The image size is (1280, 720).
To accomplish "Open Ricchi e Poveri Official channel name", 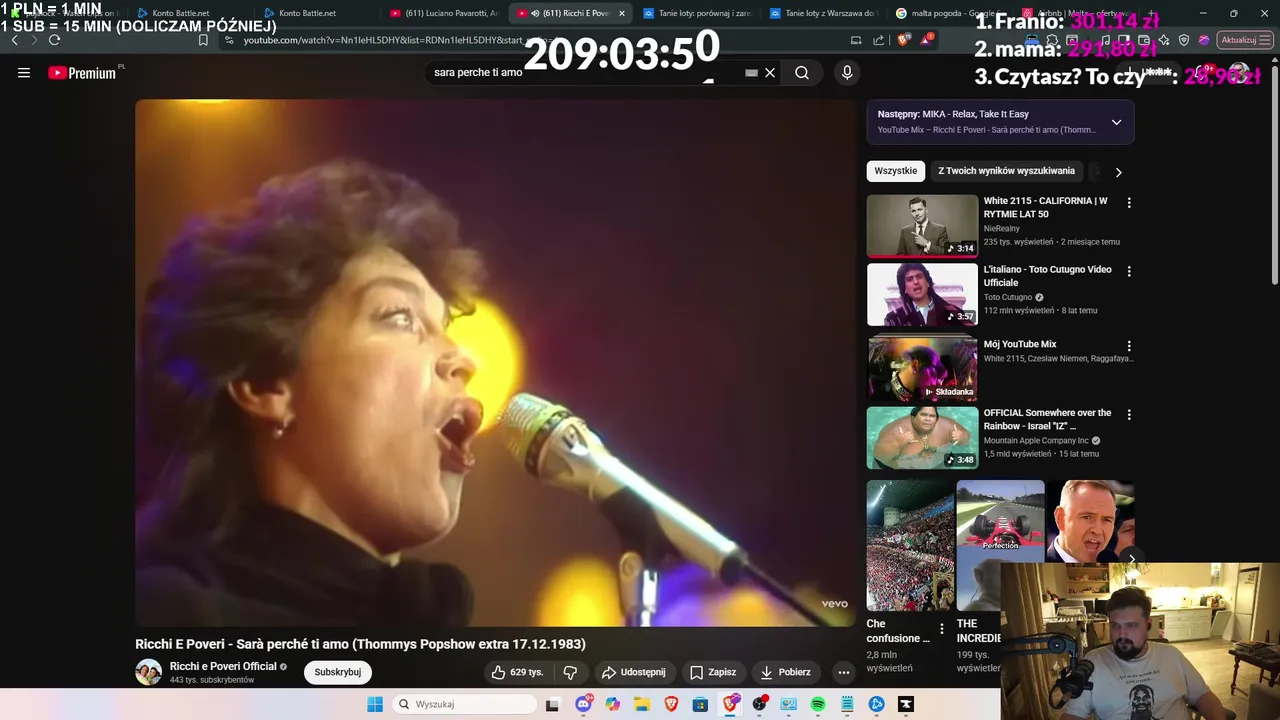I will click(223, 666).
